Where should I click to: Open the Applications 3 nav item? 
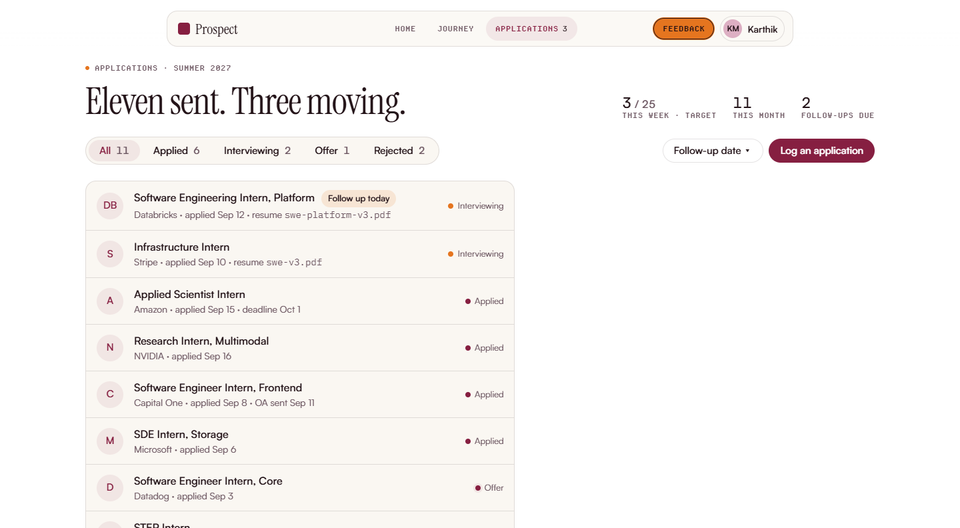tap(531, 29)
